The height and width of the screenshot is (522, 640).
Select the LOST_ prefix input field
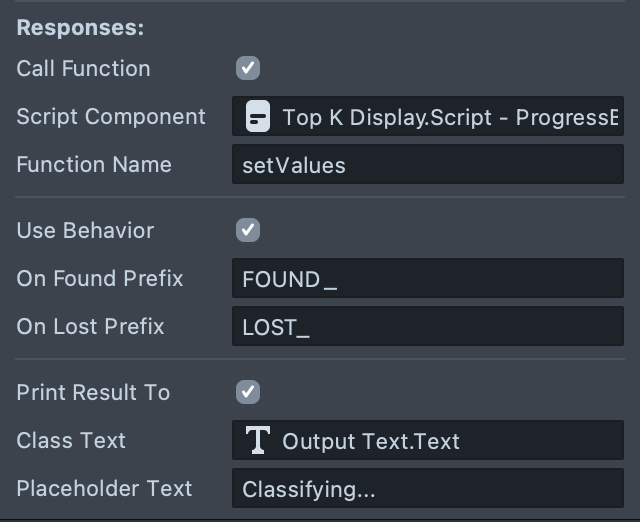point(427,327)
